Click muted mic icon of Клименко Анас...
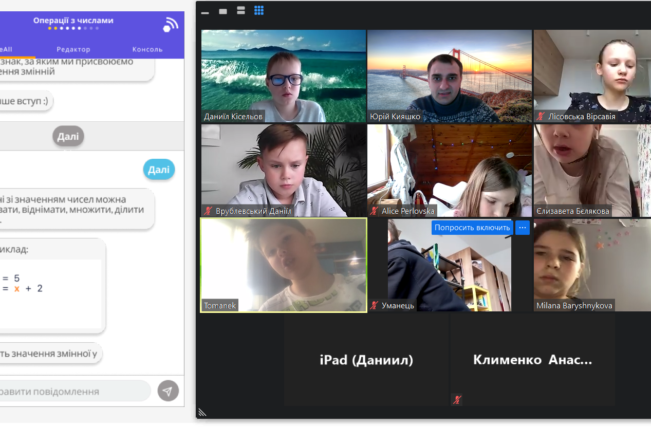651x427 pixels. click(457, 400)
